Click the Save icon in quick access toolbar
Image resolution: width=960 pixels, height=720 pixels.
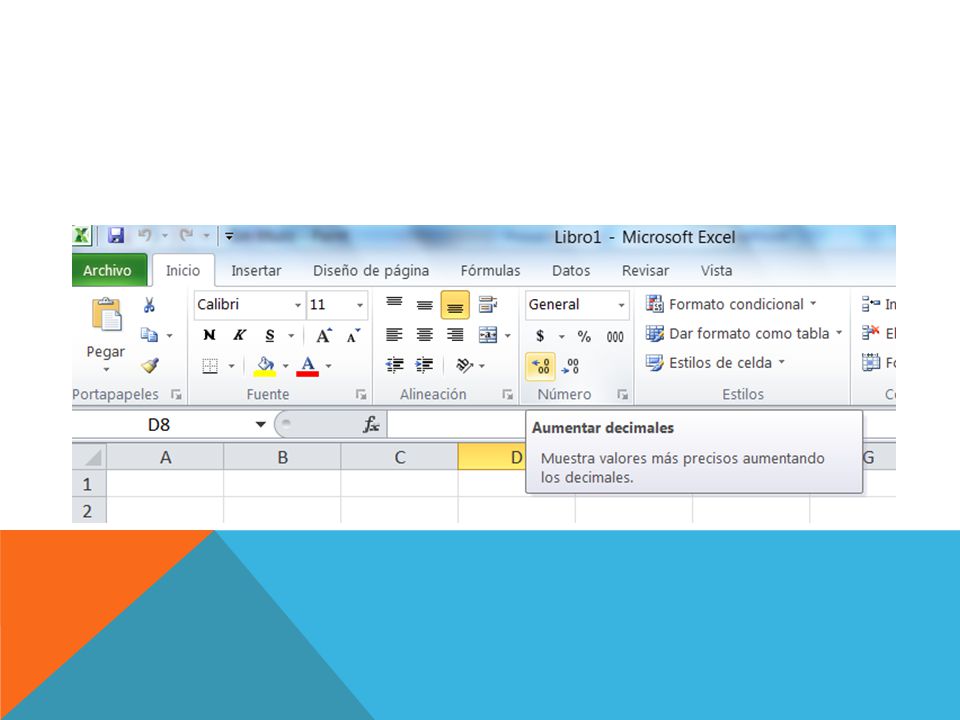(116, 235)
